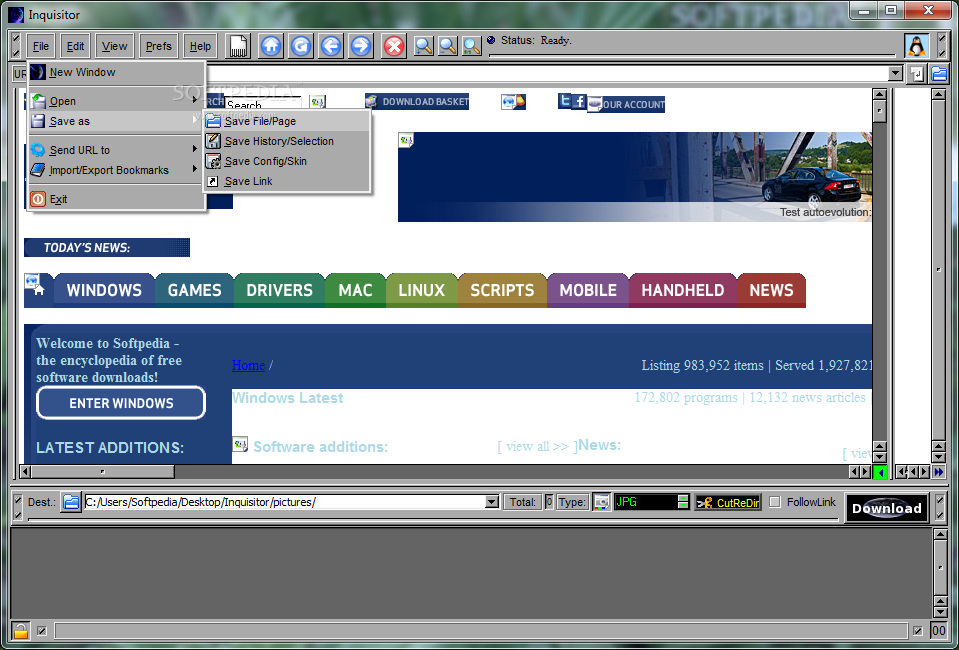Click the zoom-in magnifier icon

(424, 46)
